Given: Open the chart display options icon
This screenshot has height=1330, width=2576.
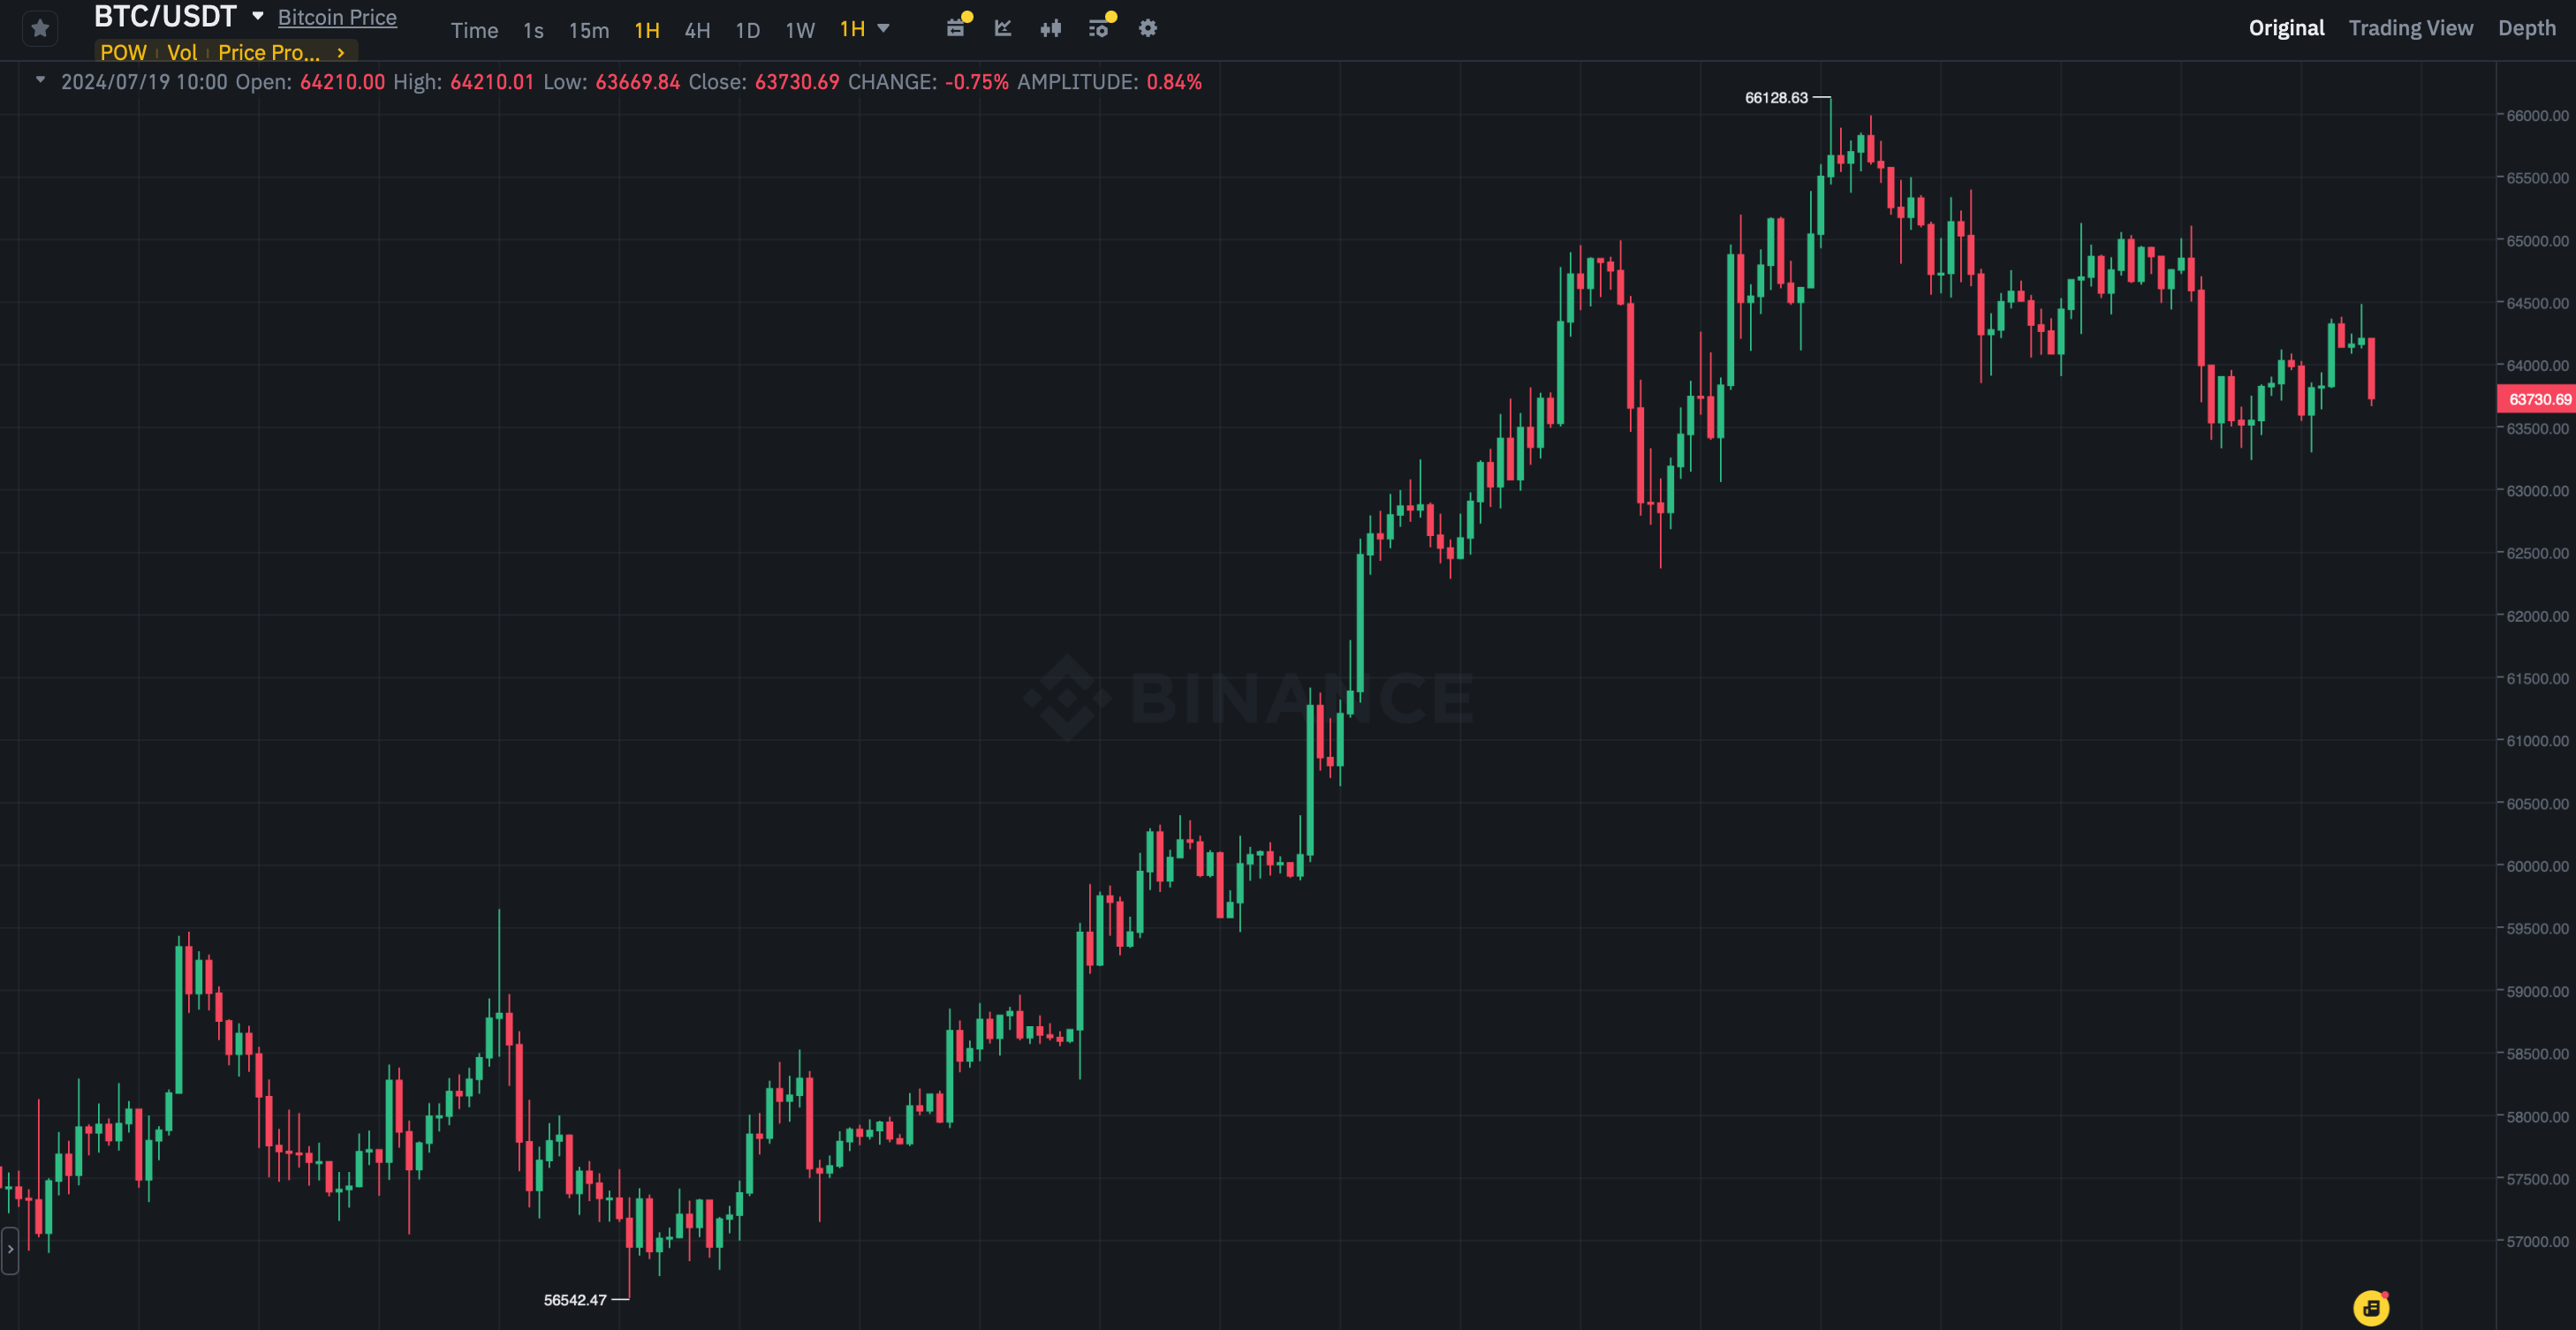Looking at the screenshot, I should point(1098,28).
